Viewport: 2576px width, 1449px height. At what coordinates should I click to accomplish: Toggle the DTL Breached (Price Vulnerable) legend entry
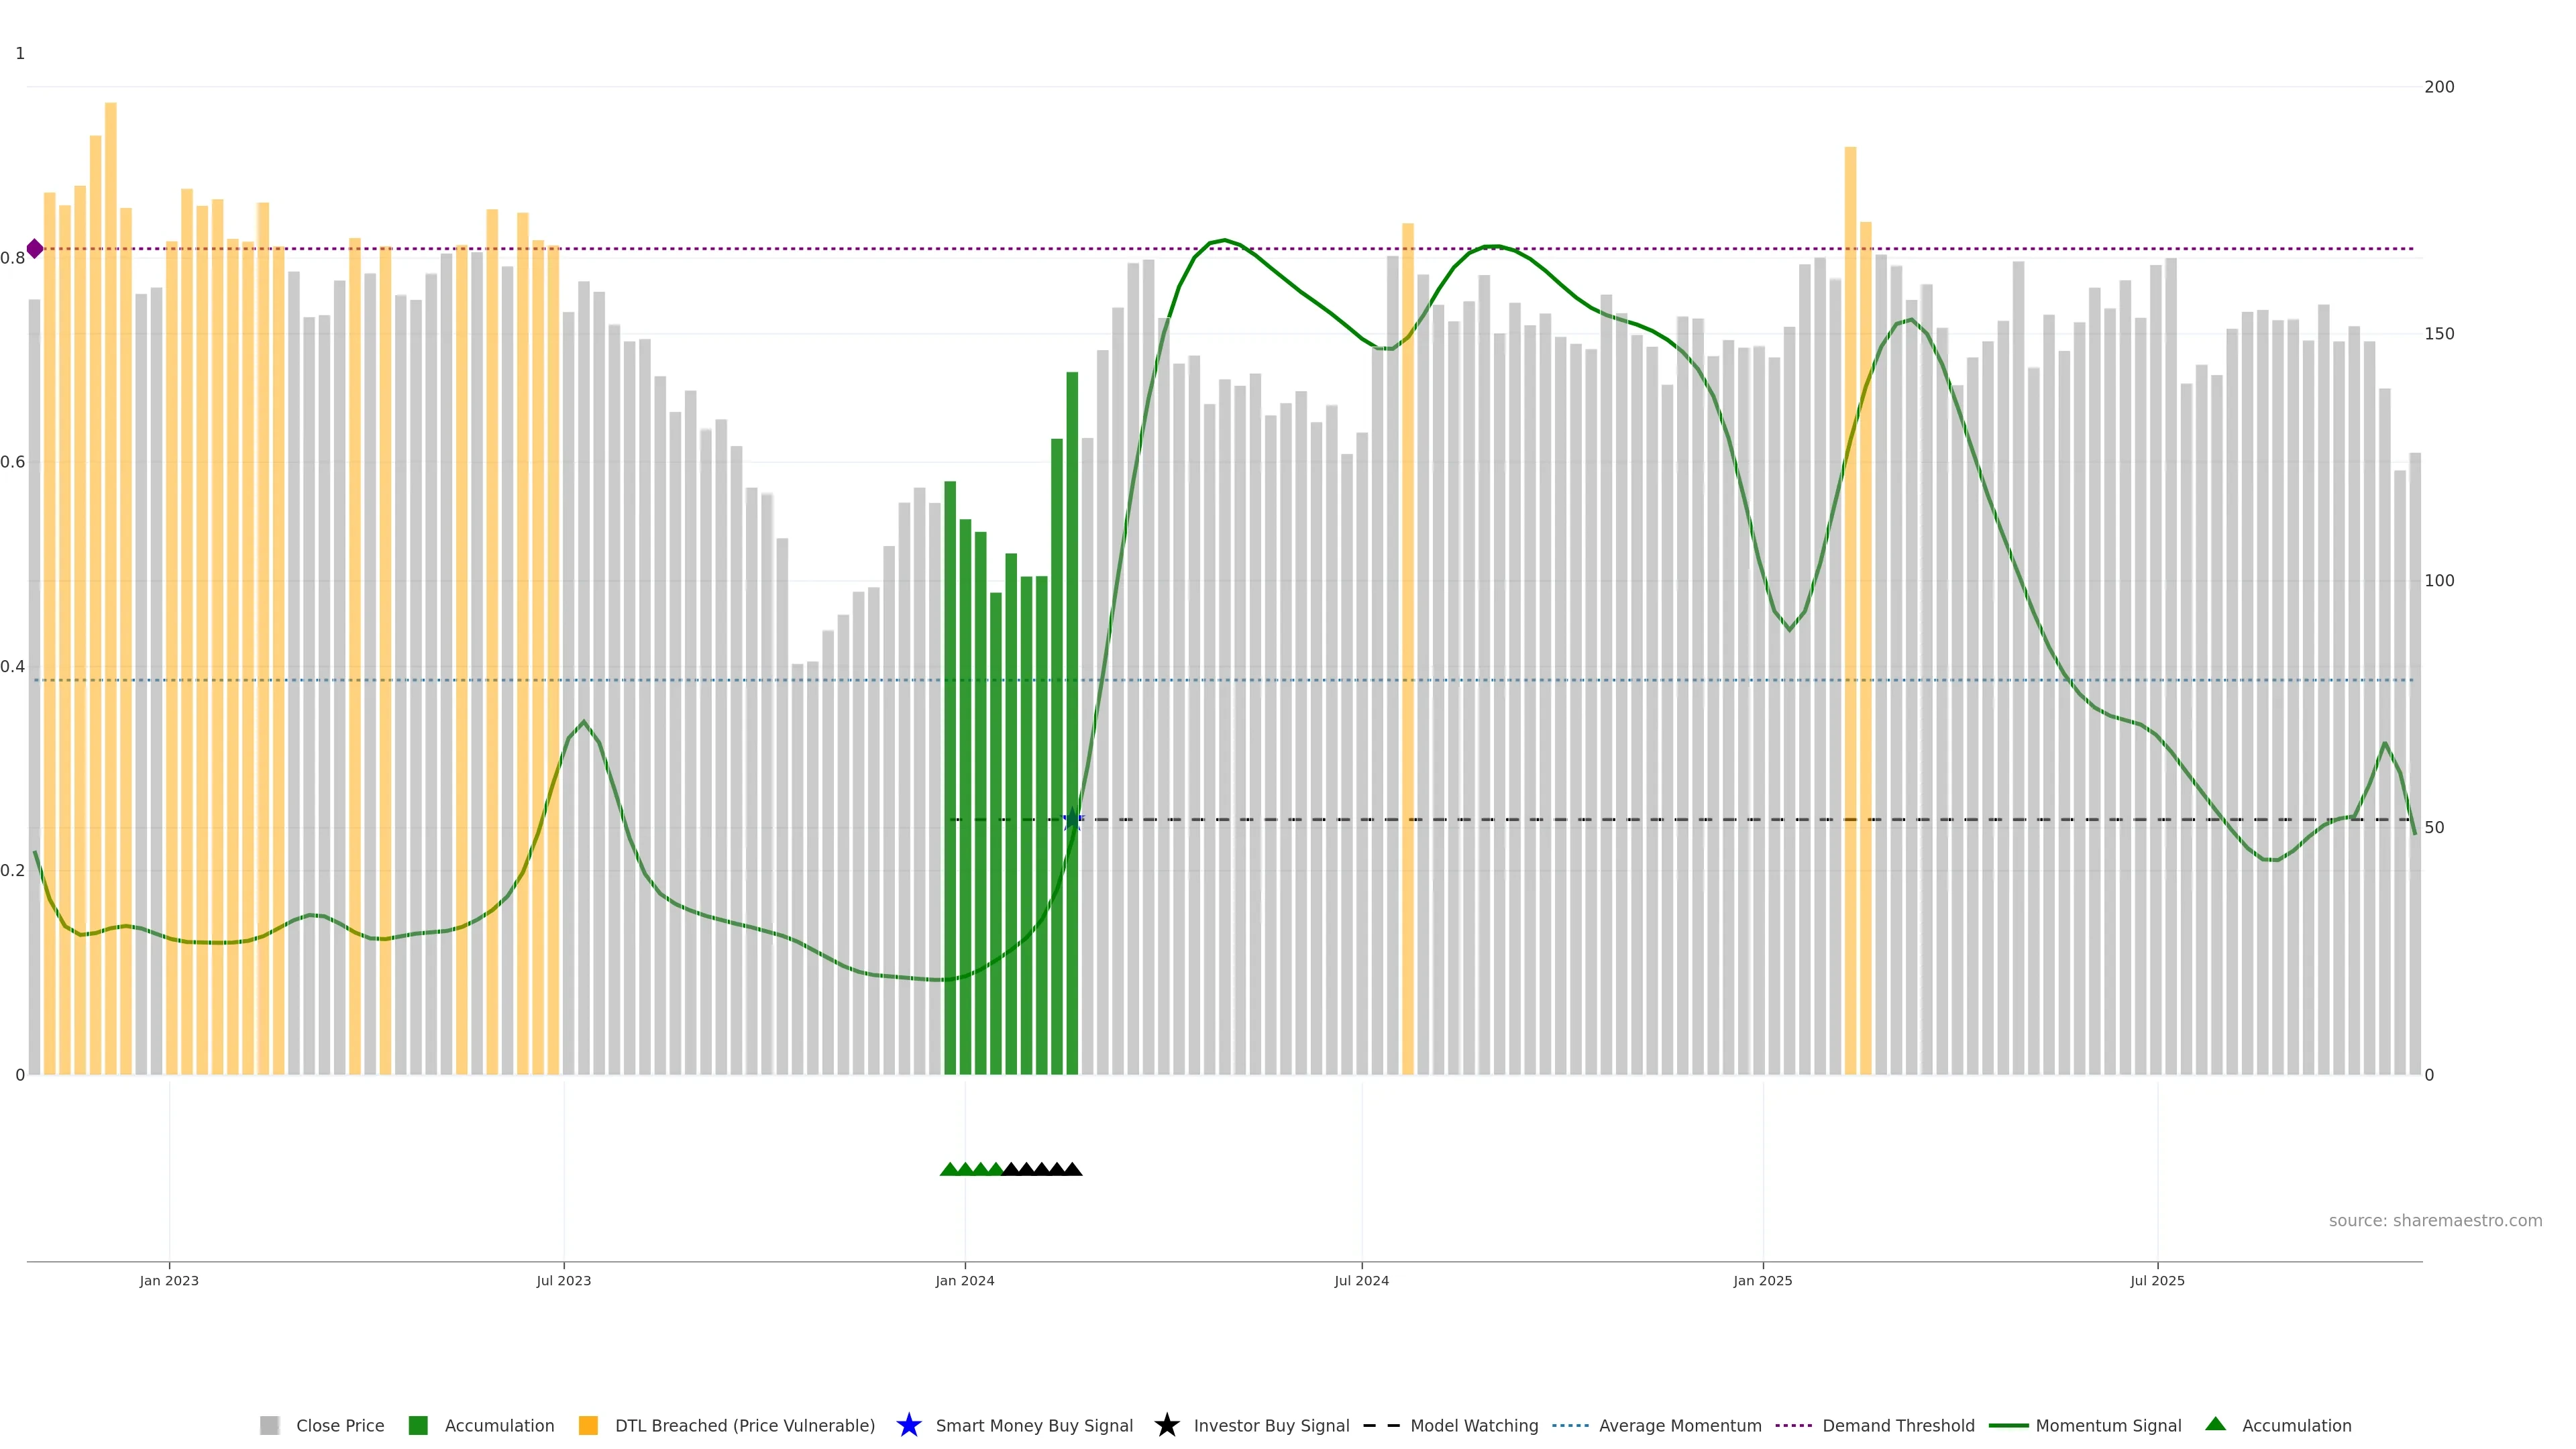pyautogui.click(x=744, y=1425)
